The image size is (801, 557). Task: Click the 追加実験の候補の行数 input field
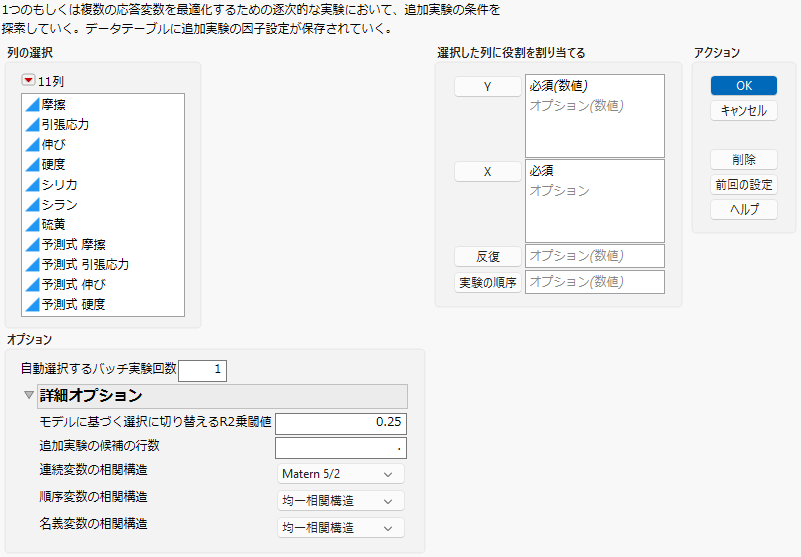[x=341, y=448]
